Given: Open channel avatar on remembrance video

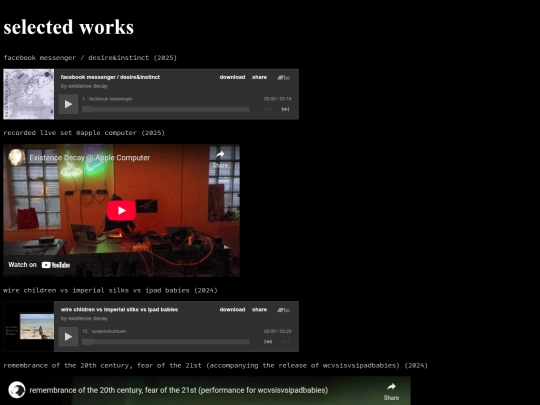Looking at the screenshot, I should point(17,390).
